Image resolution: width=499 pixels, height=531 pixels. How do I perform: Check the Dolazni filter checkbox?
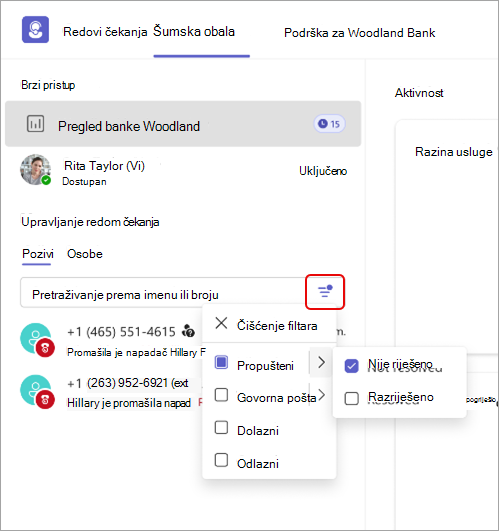(x=221, y=427)
